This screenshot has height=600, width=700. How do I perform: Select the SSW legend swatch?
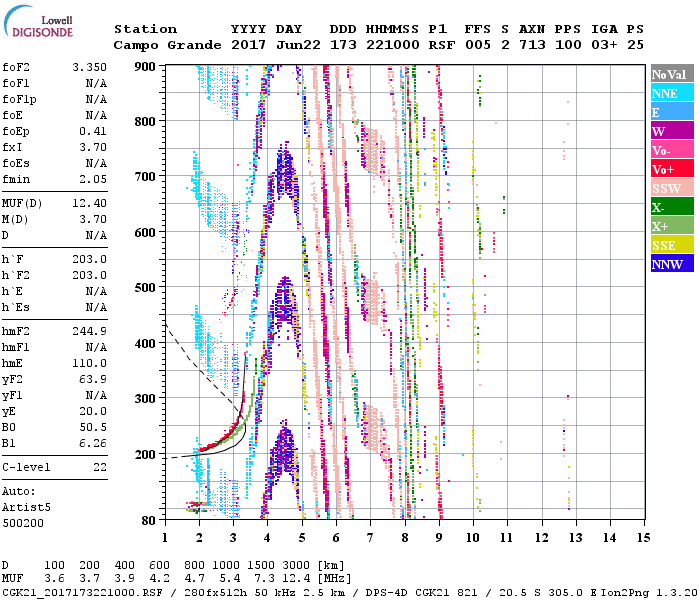(x=671, y=189)
